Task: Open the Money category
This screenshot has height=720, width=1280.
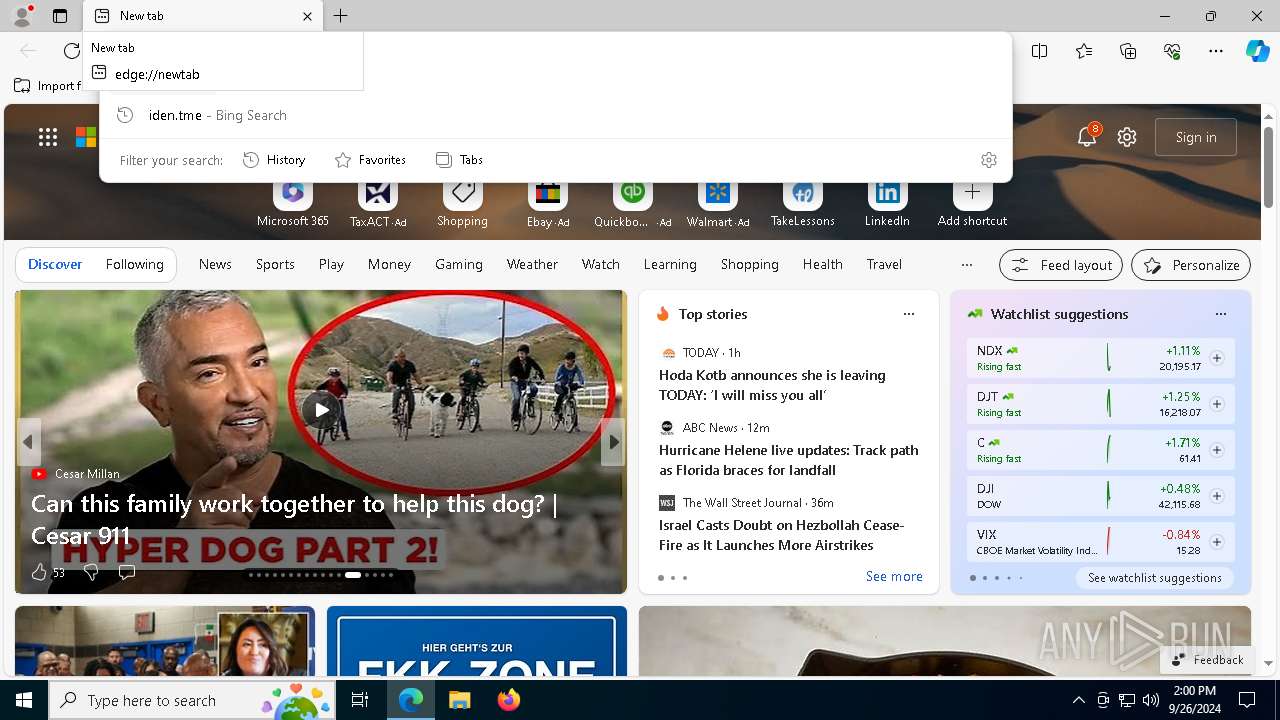Action: click(x=389, y=264)
